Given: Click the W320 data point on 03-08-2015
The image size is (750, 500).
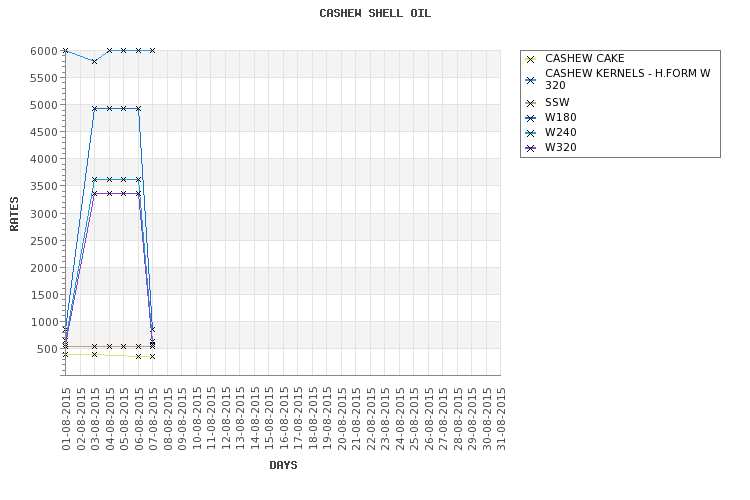Looking at the screenshot, I should tap(95, 193).
